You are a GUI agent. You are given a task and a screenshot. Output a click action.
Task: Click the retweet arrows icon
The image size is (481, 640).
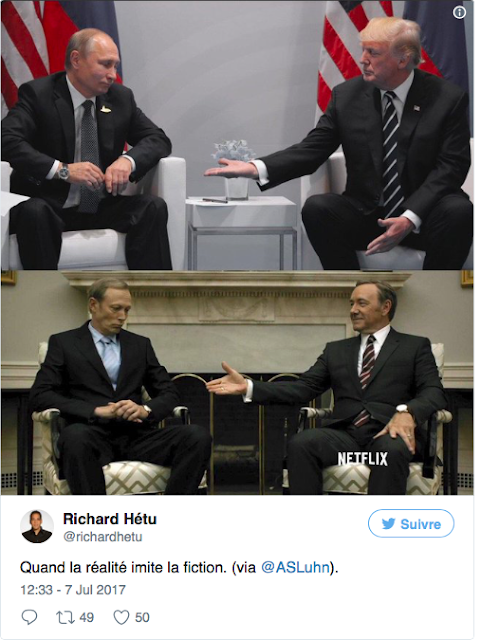(65, 617)
